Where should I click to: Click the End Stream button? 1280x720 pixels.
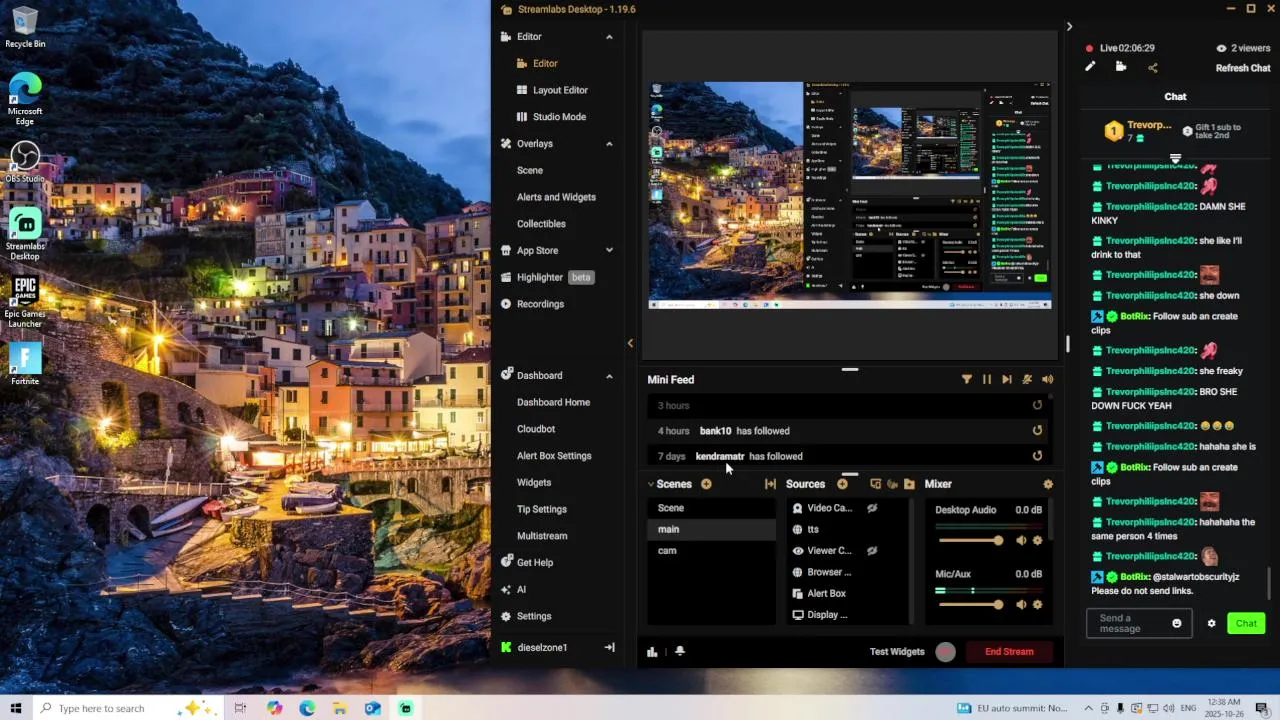(x=1009, y=652)
